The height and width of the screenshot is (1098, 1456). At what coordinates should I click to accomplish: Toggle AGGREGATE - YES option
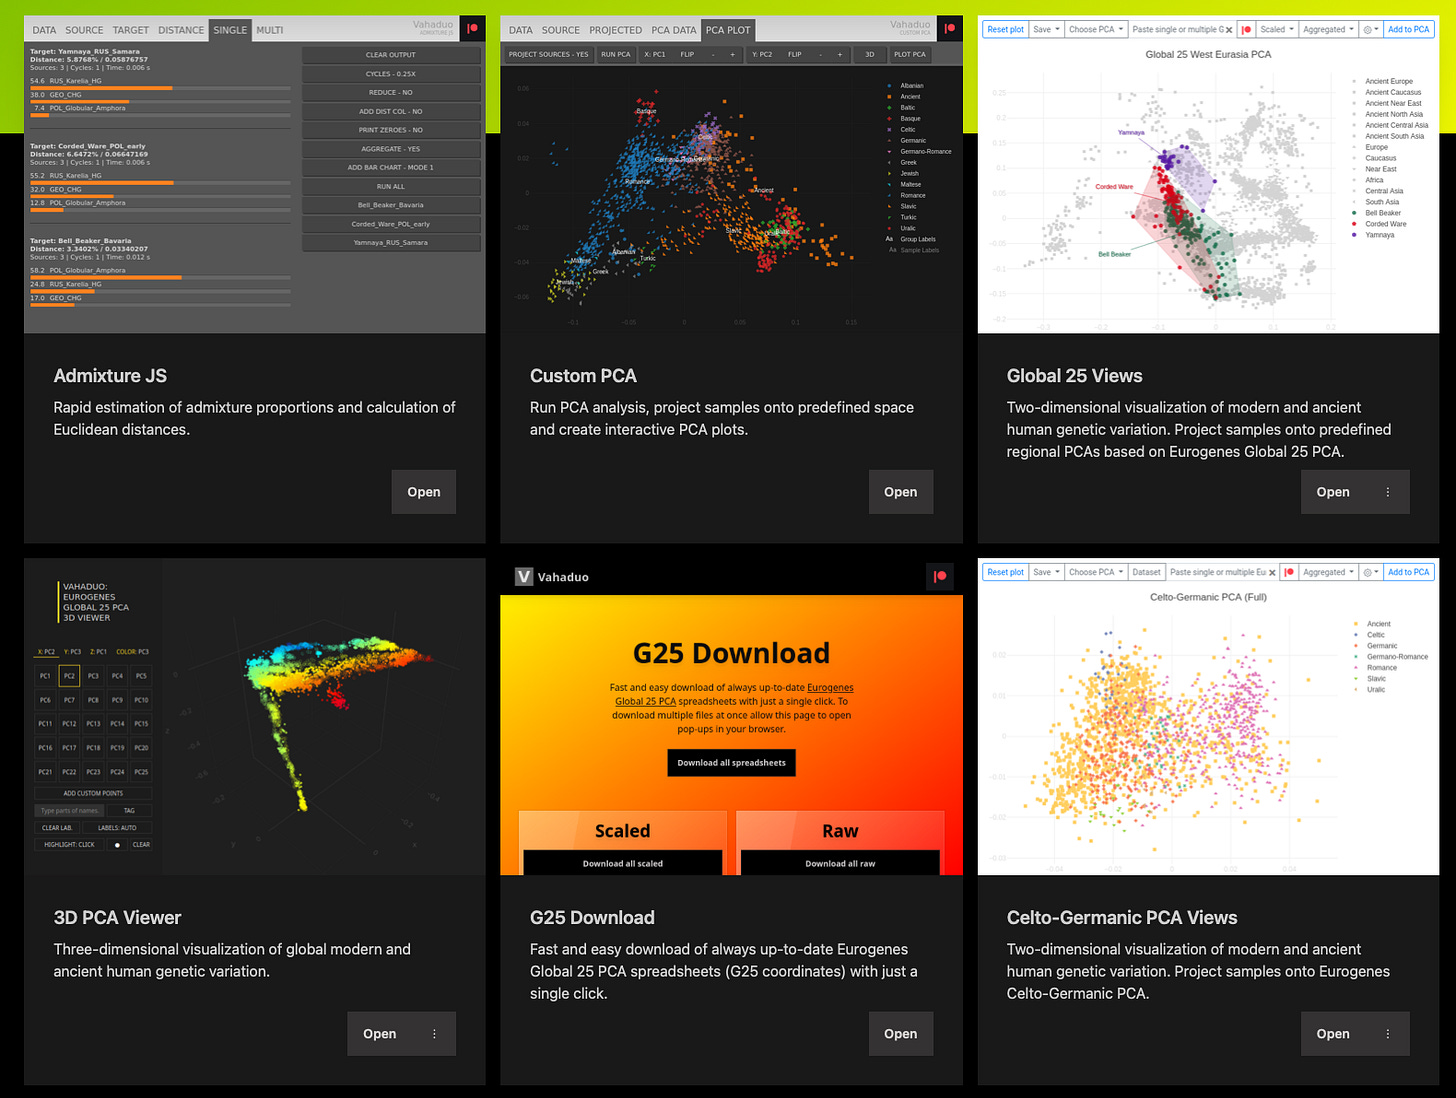(x=391, y=149)
